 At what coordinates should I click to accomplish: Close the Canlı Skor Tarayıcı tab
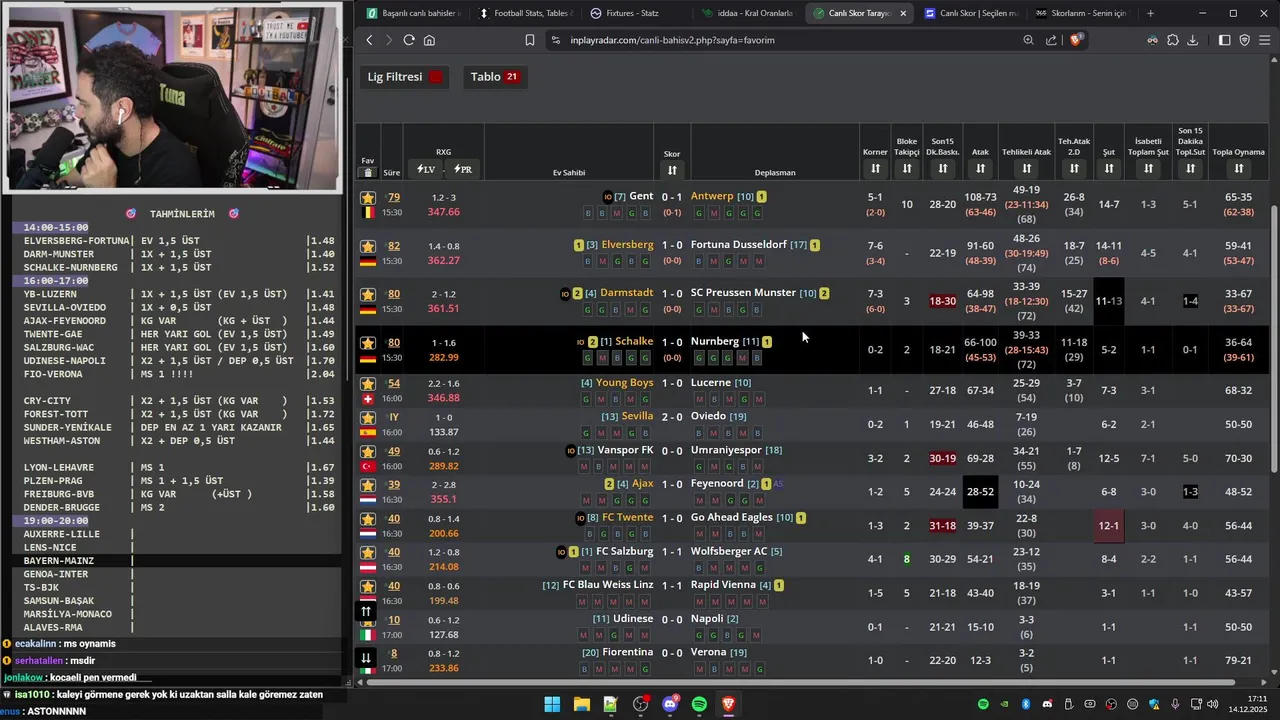point(903,13)
